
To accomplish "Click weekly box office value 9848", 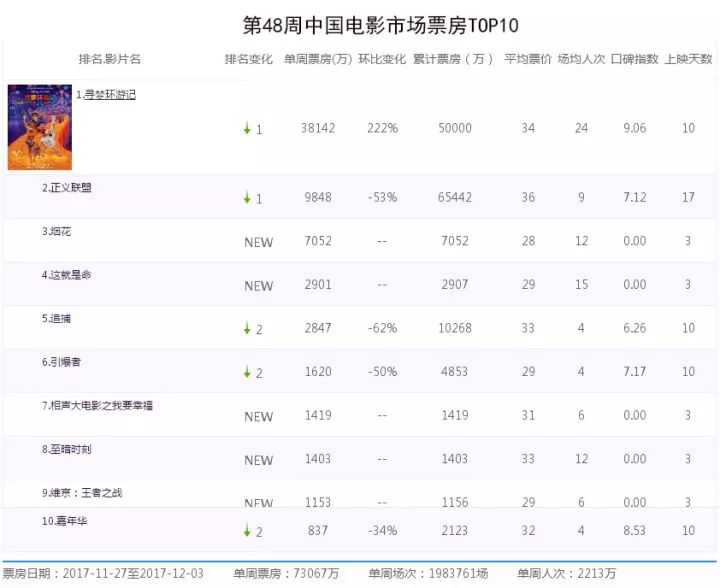I will coord(318,197).
